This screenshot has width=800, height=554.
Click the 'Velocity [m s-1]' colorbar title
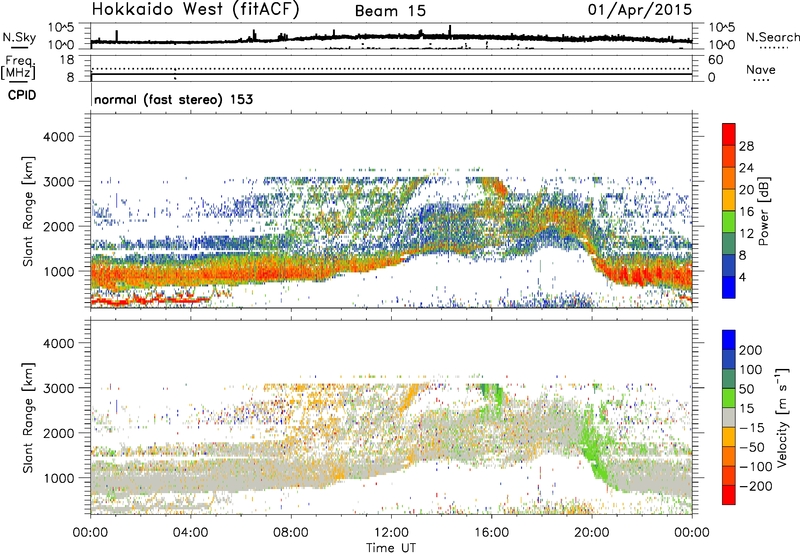coord(783,418)
